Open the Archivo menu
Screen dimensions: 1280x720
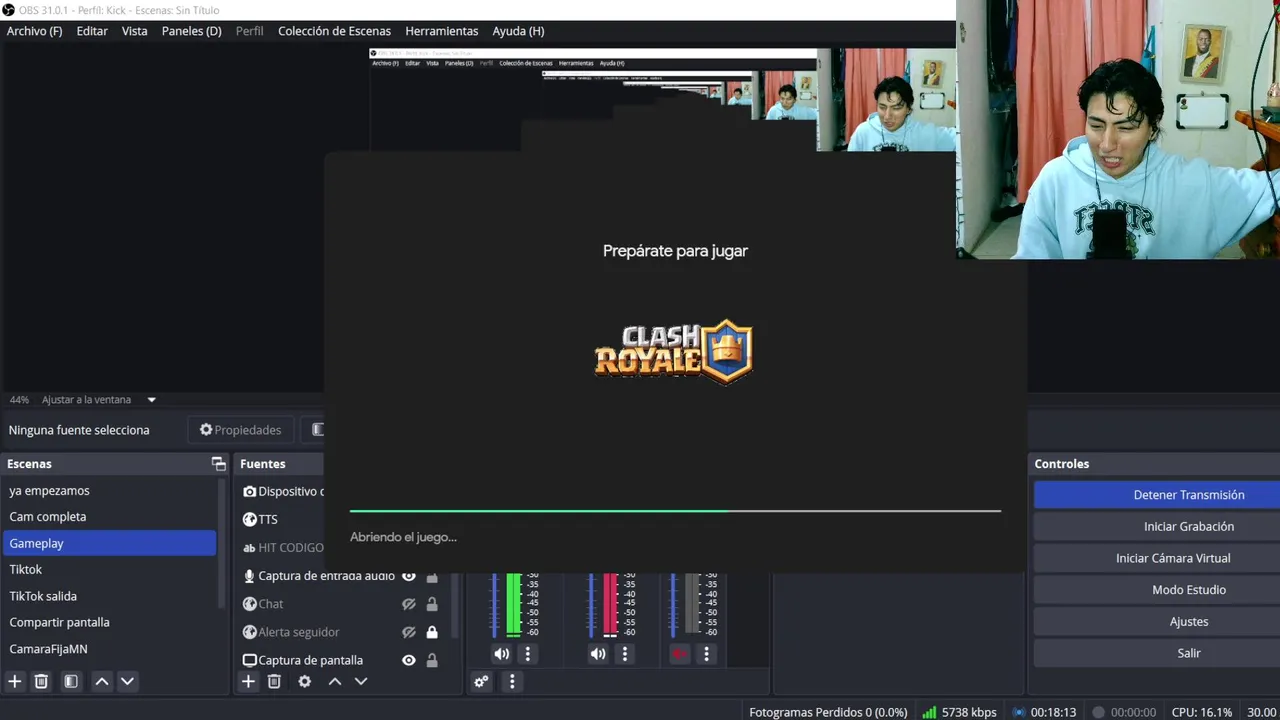pos(34,31)
